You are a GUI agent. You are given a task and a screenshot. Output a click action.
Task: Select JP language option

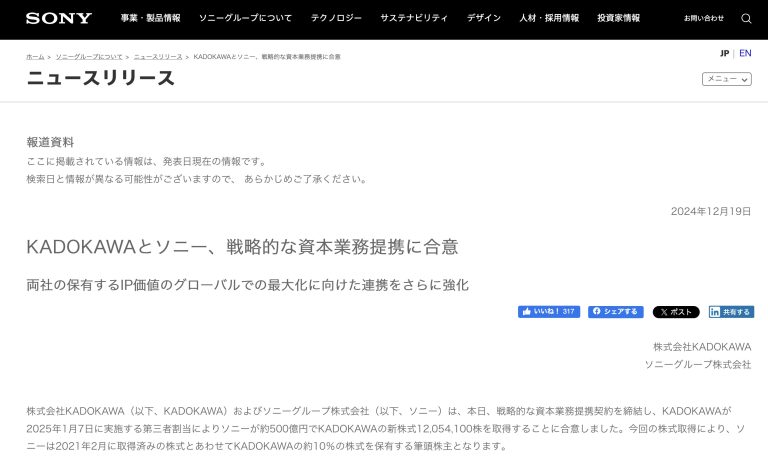coord(724,53)
